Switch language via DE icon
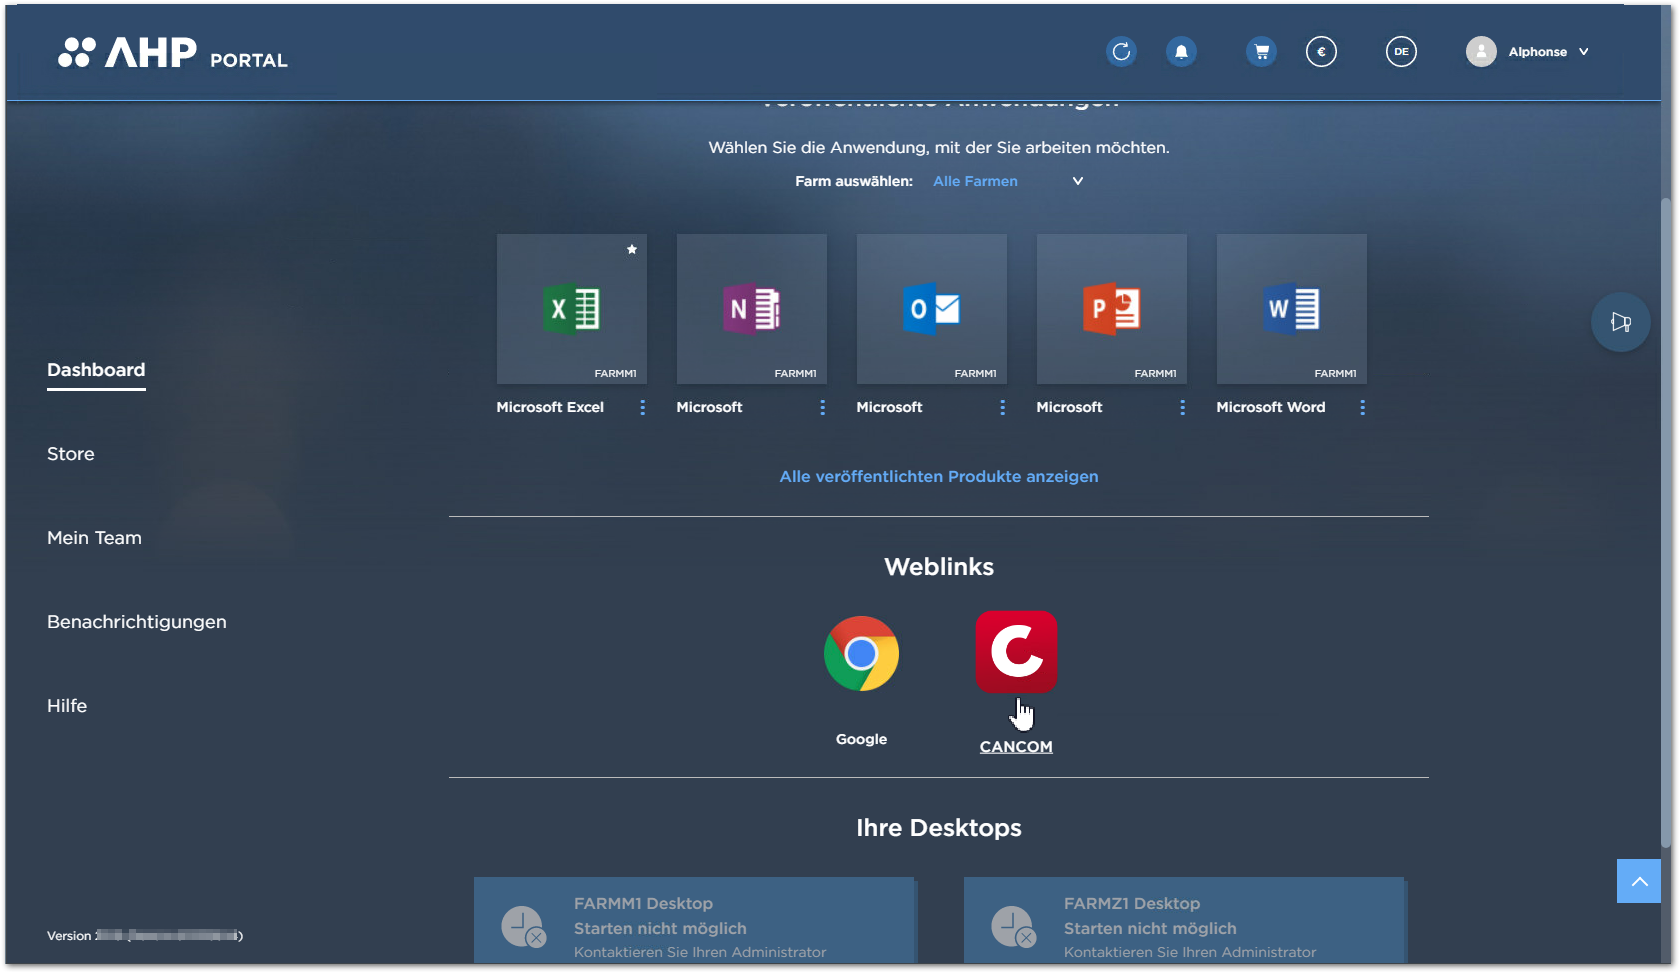Screen dimensions: 1680x973 tap(1401, 52)
